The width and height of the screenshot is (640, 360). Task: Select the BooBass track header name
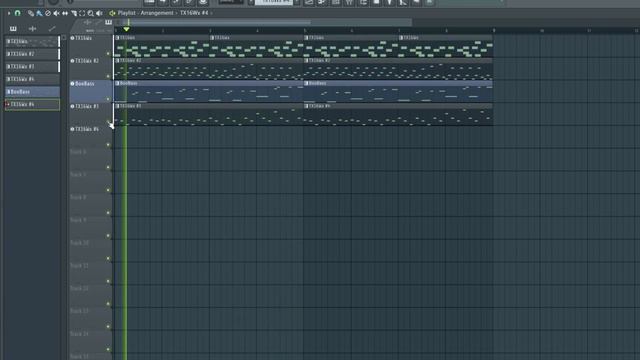(x=85, y=84)
